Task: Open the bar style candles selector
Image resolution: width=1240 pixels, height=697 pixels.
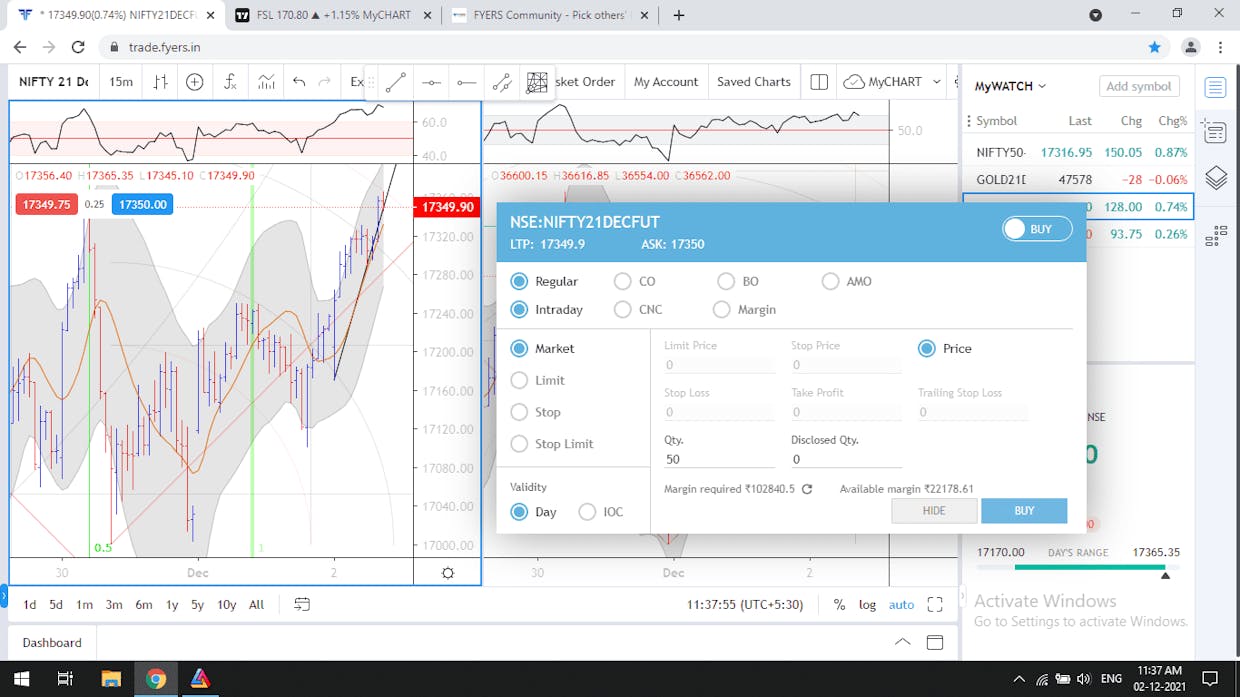Action: click(160, 82)
